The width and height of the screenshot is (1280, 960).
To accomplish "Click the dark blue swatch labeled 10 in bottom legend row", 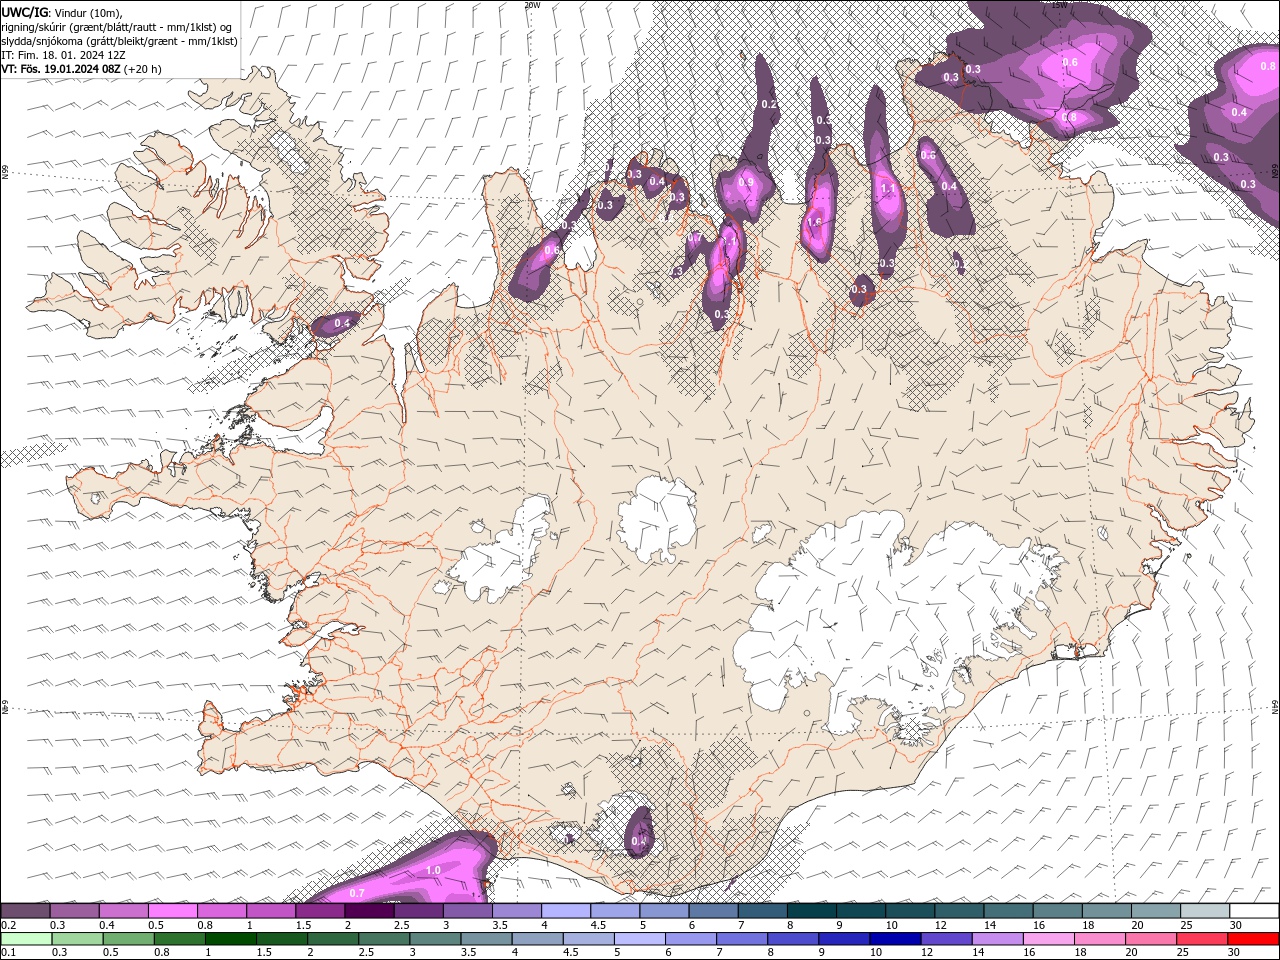I will (x=895, y=939).
